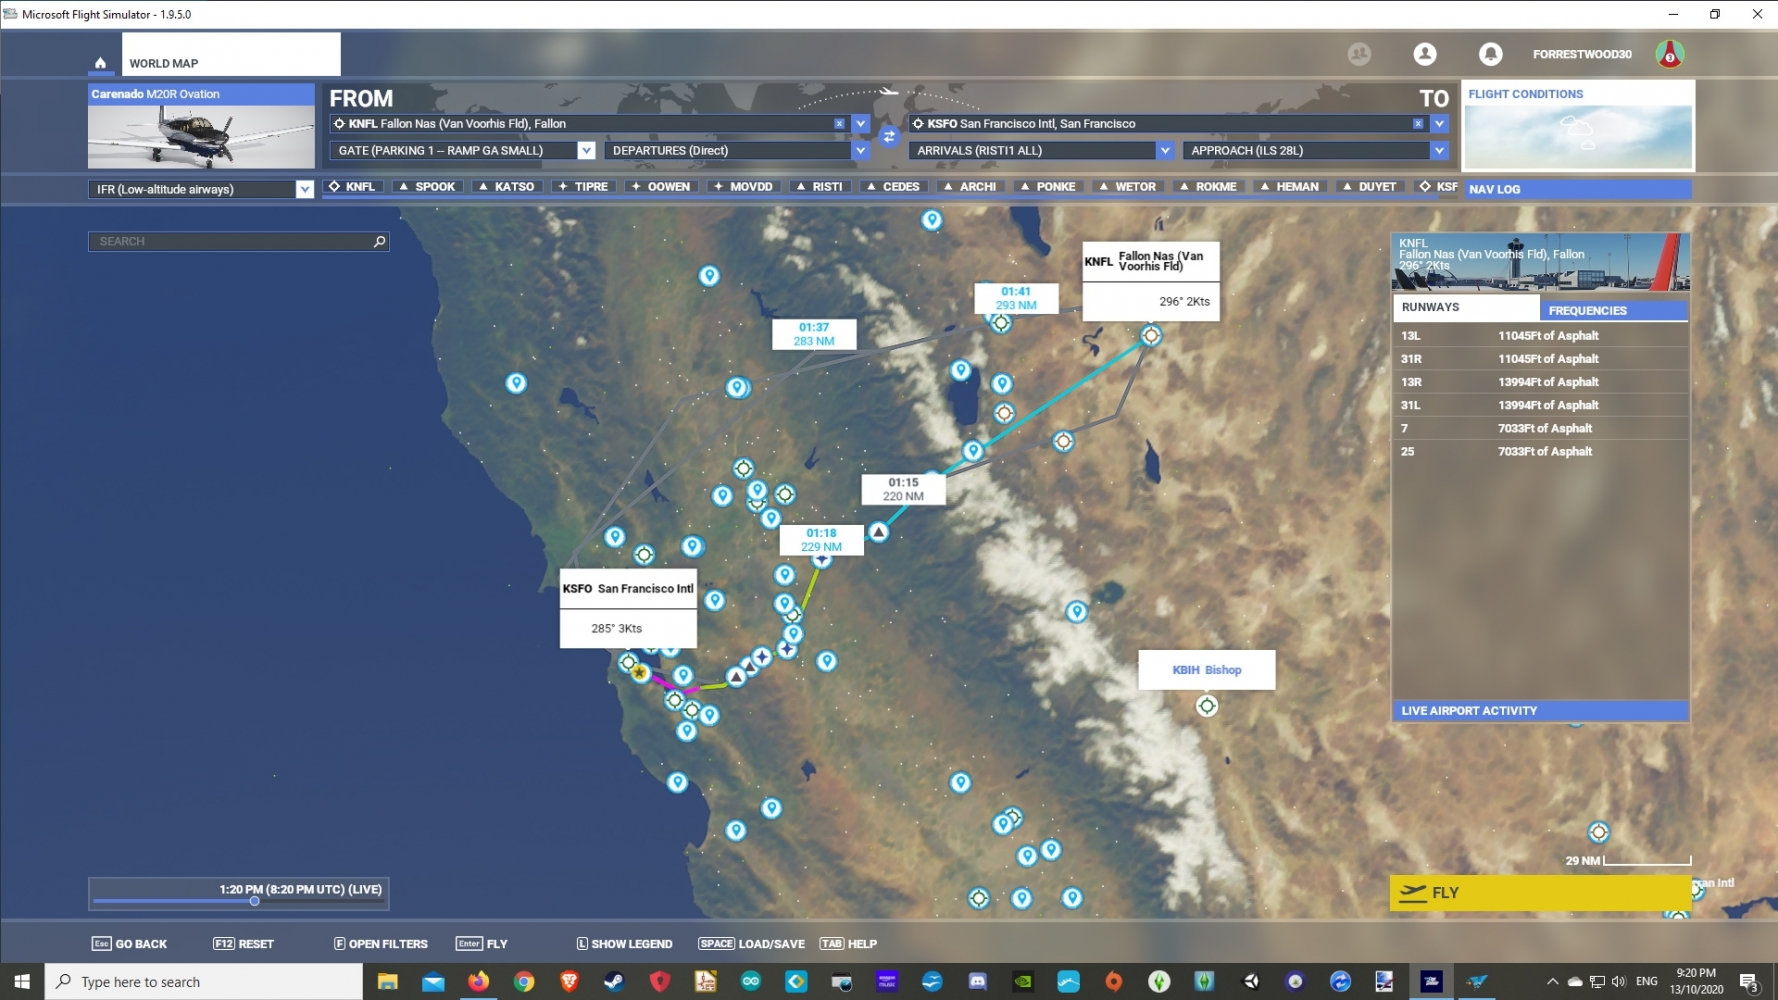
Task: Open the user profile icon
Action: click(x=1425, y=54)
